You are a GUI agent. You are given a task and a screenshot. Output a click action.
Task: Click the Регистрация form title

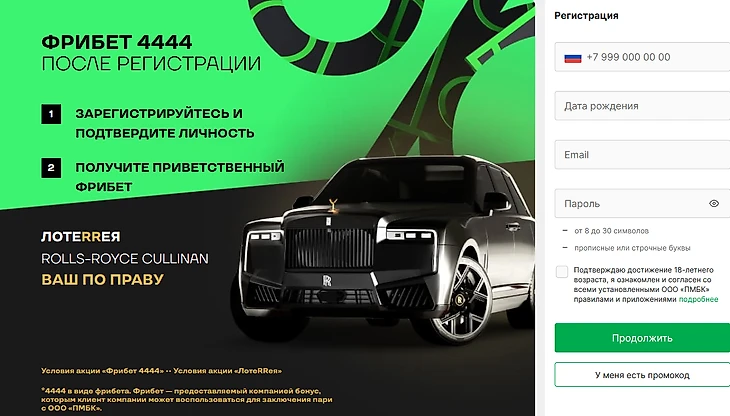[586, 16]
